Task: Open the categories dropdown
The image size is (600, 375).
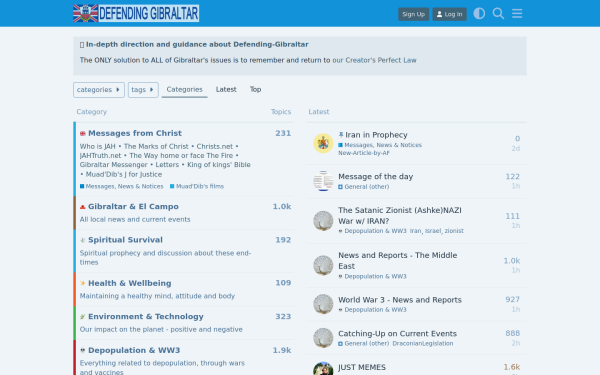Action: (99, 90)
